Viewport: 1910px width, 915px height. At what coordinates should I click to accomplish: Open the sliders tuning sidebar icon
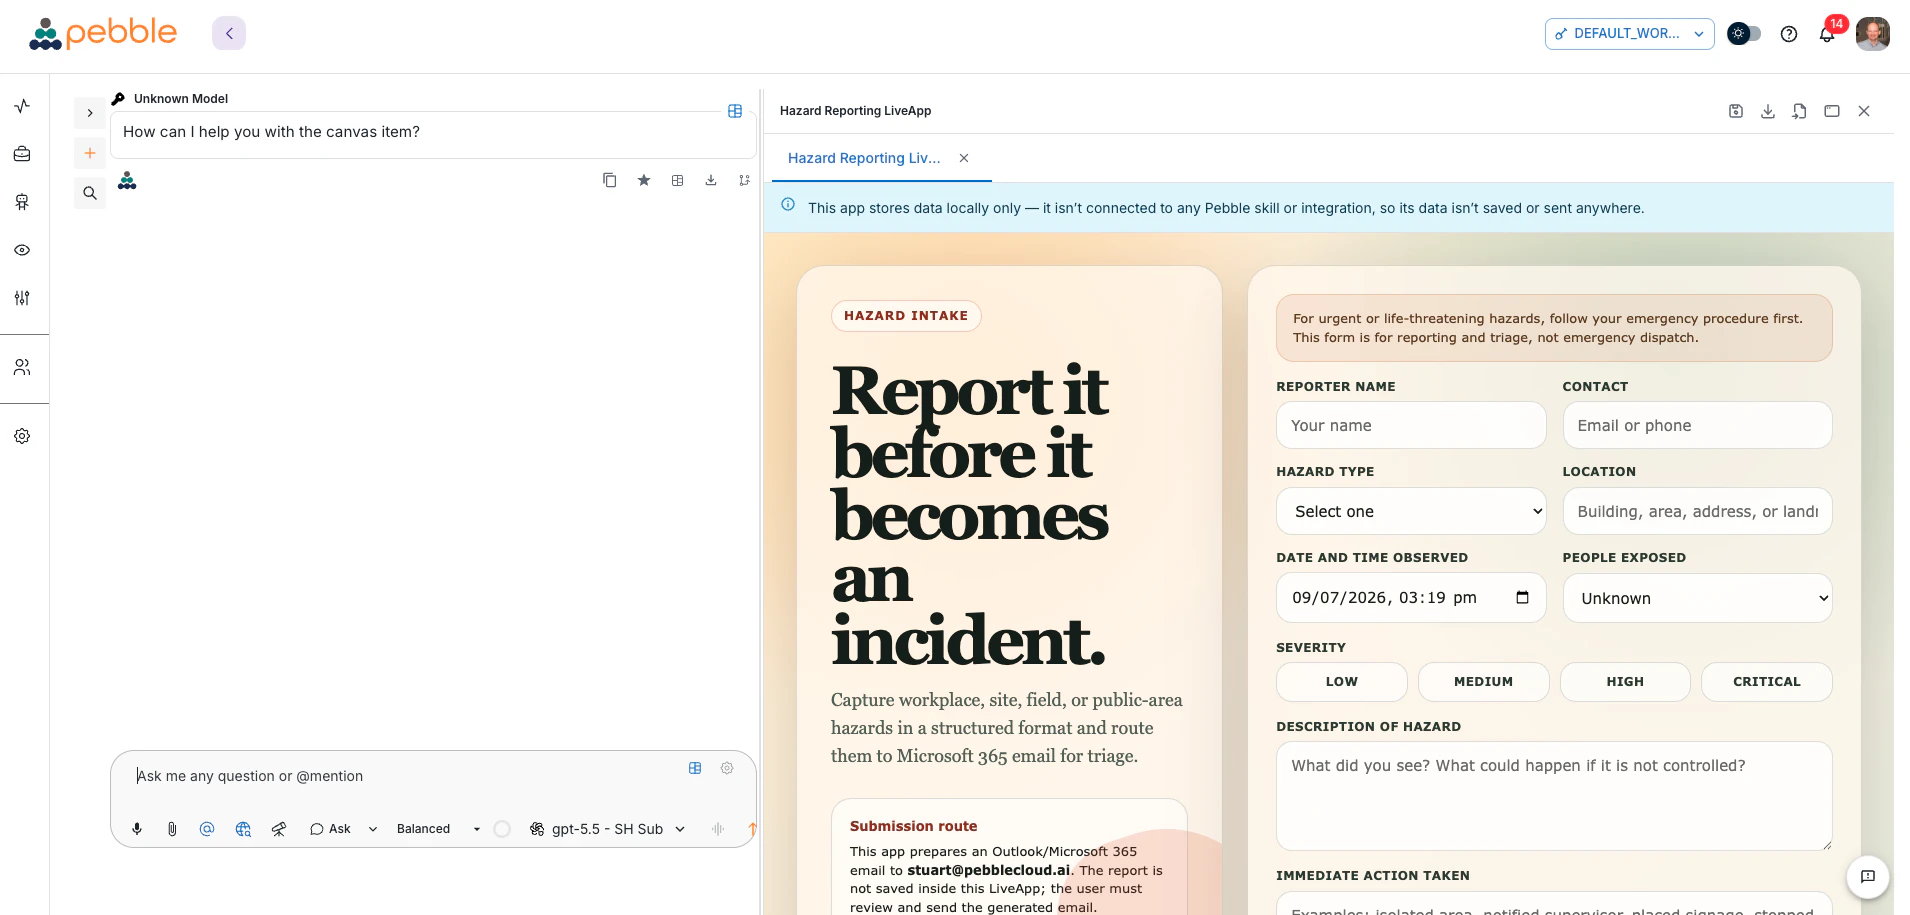[22, 298]
